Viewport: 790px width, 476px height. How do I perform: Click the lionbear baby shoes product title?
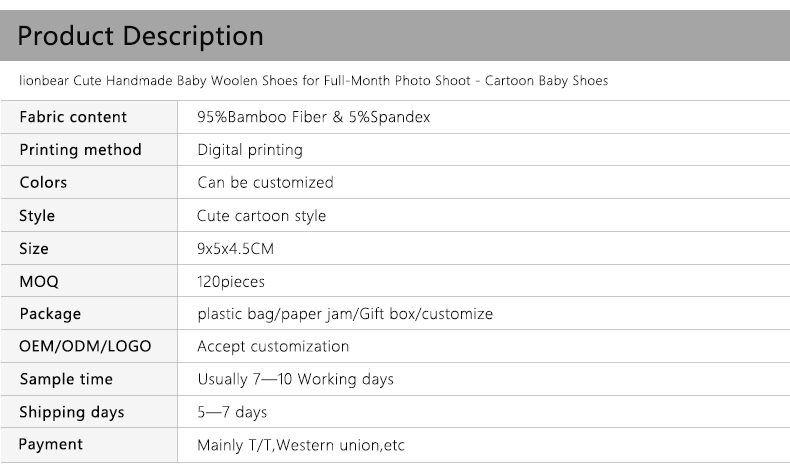click(x=313, y=81)
